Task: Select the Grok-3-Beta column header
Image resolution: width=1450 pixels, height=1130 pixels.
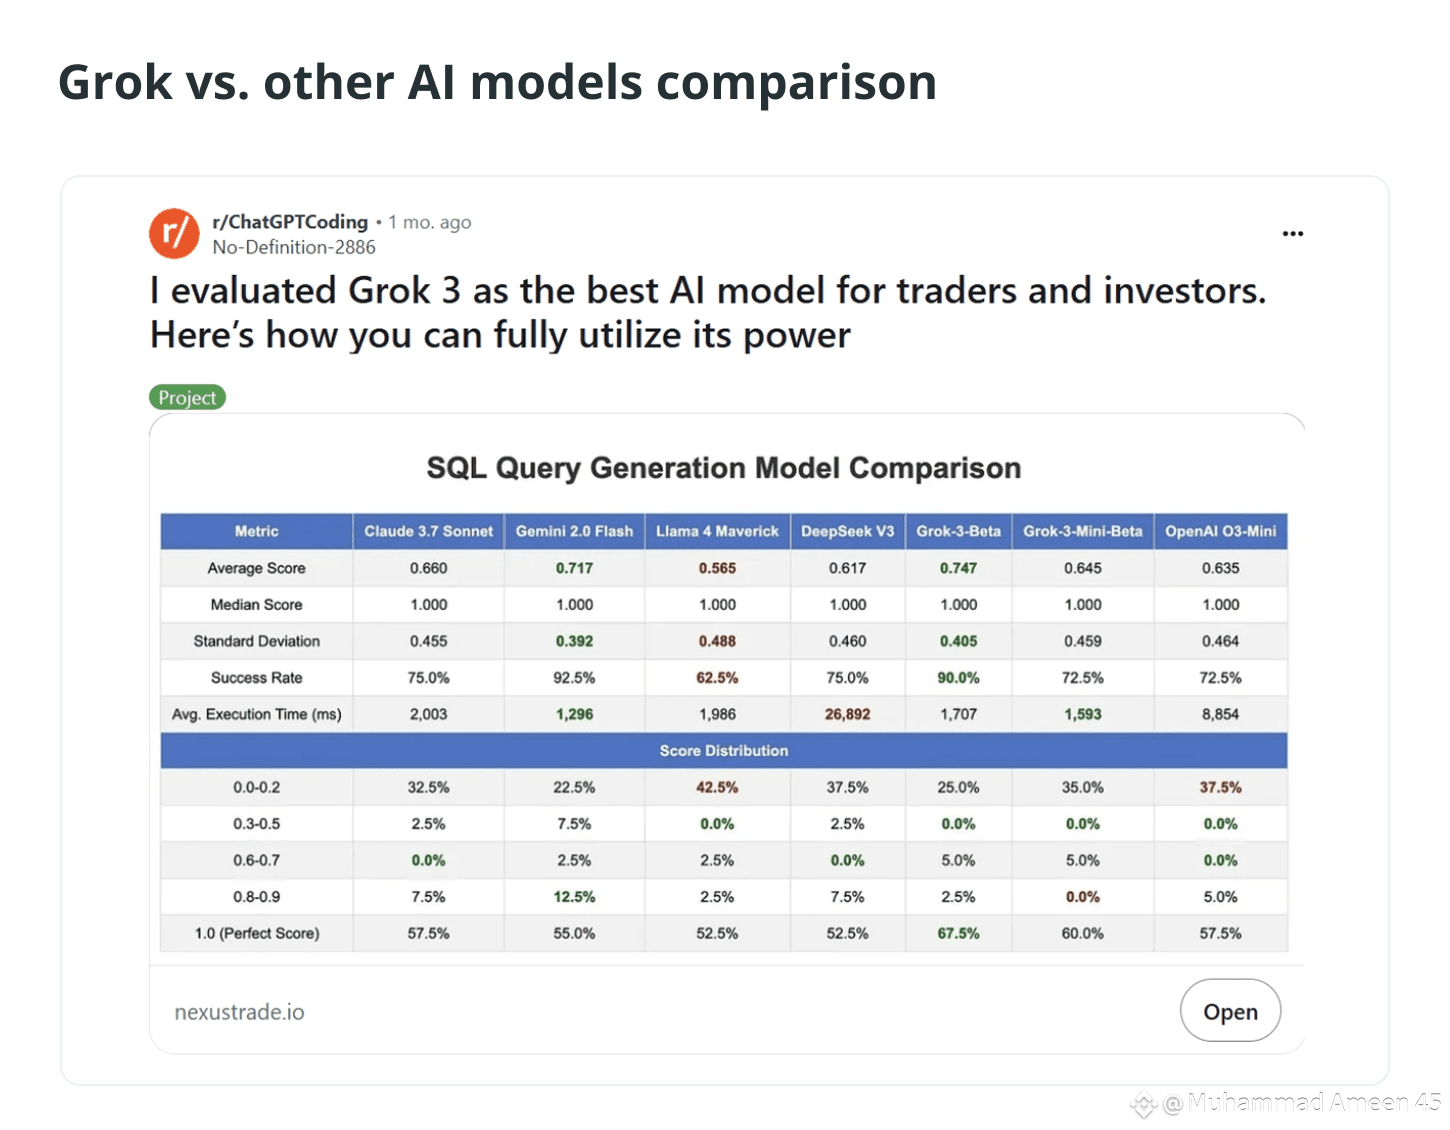Action: [x=958, y=531]
